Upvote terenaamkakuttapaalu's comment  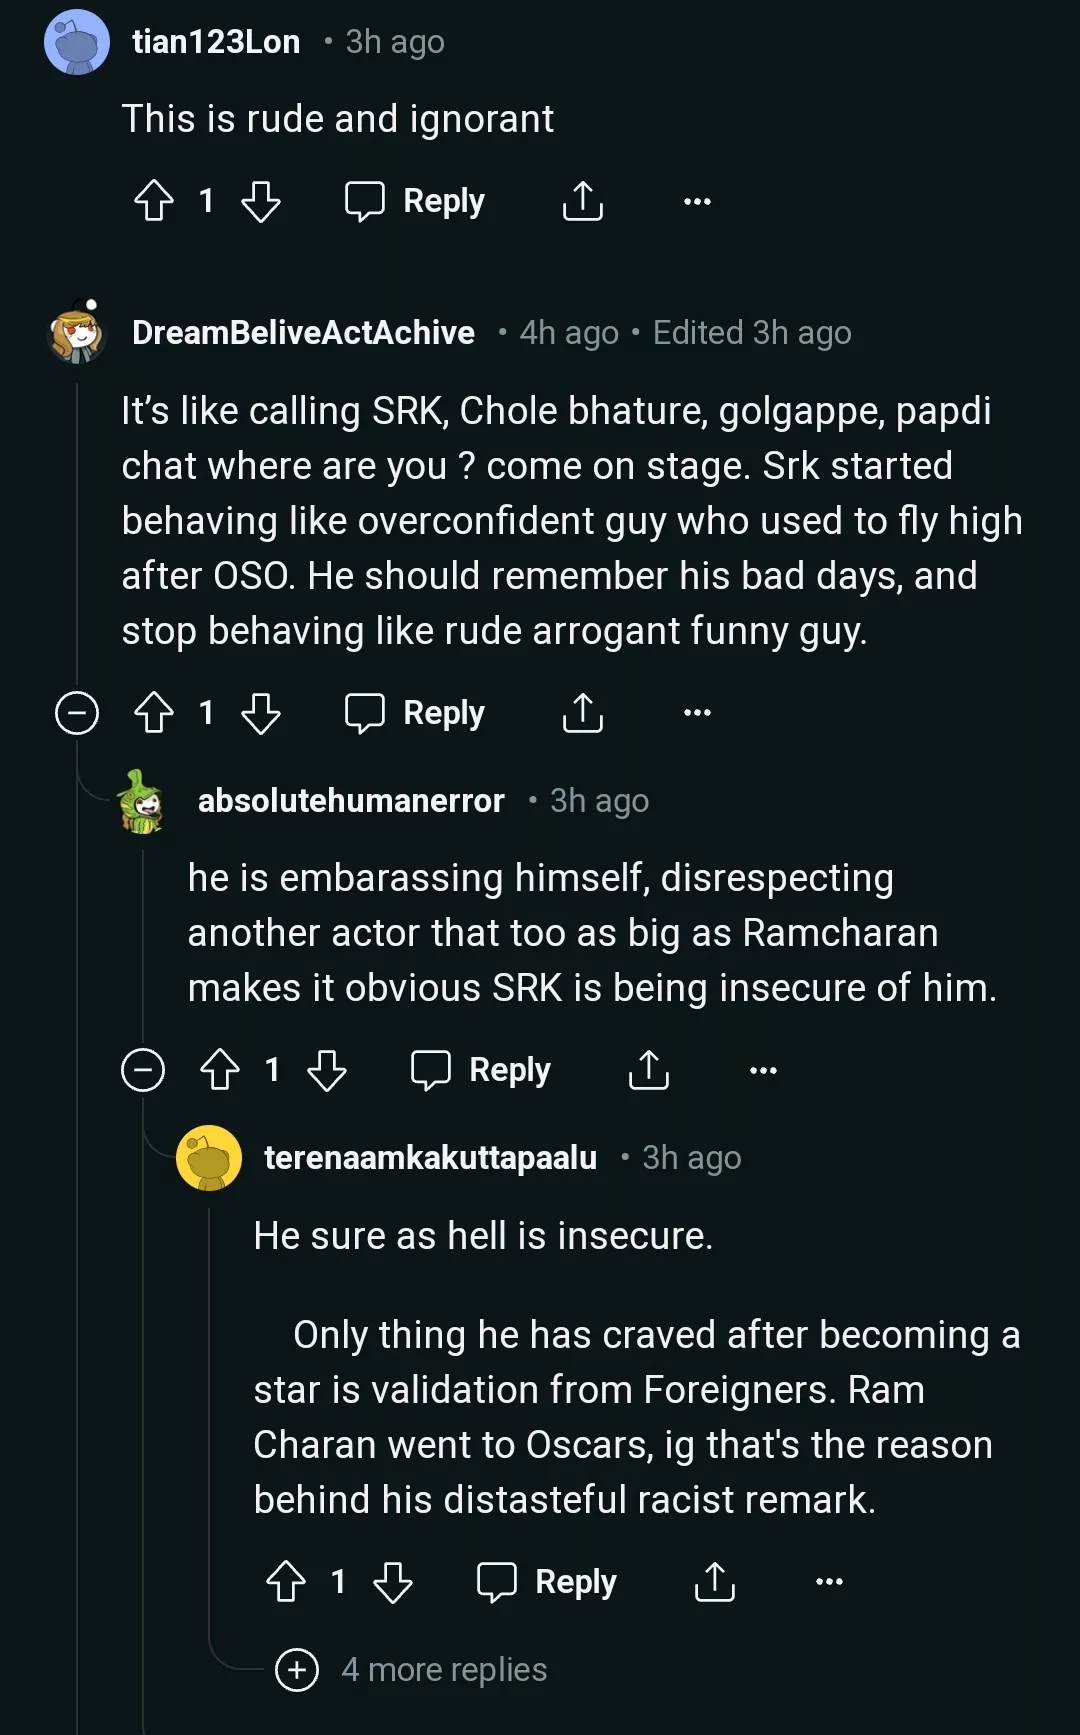point(286,1582)
